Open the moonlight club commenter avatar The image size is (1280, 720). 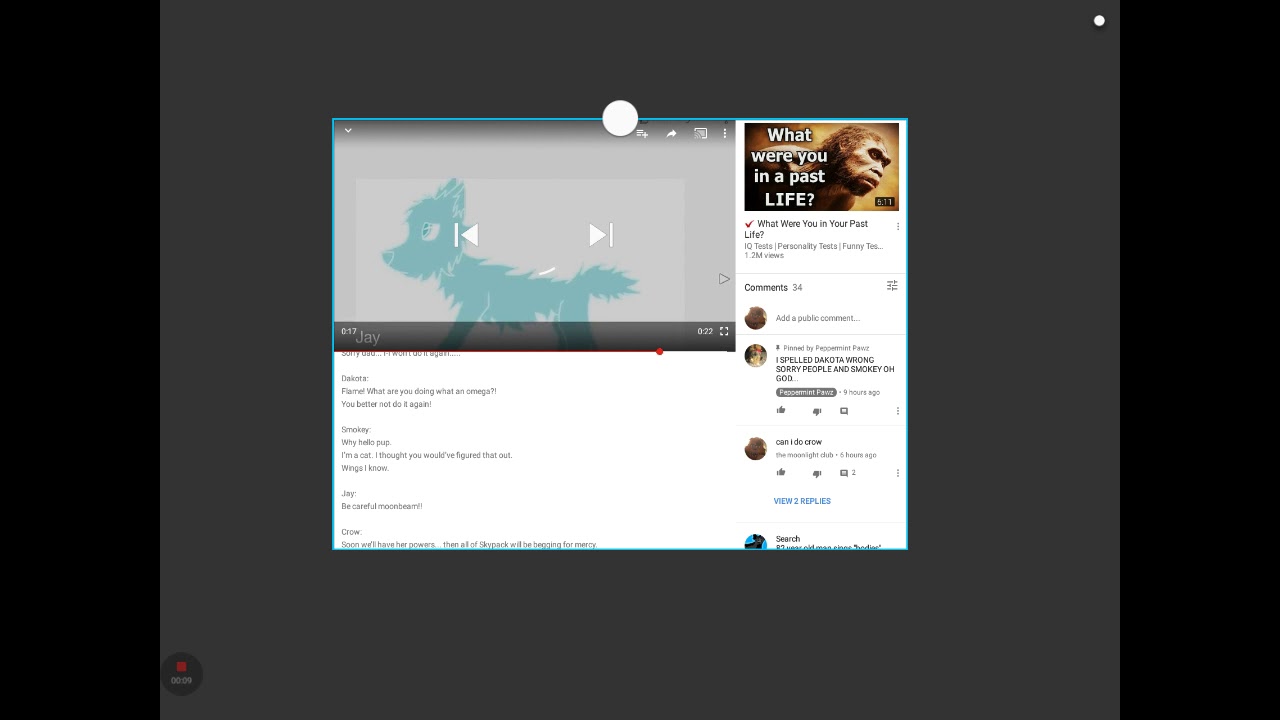756,448
